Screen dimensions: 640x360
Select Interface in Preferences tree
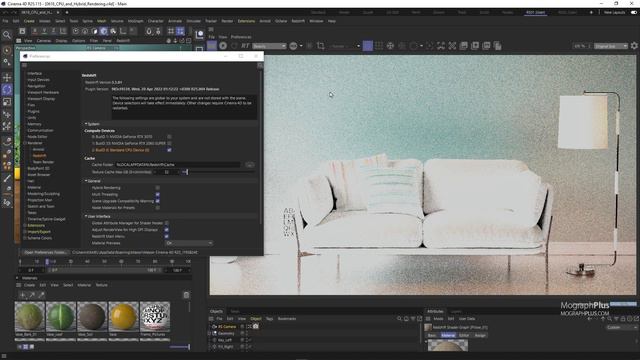pos(34,73)
